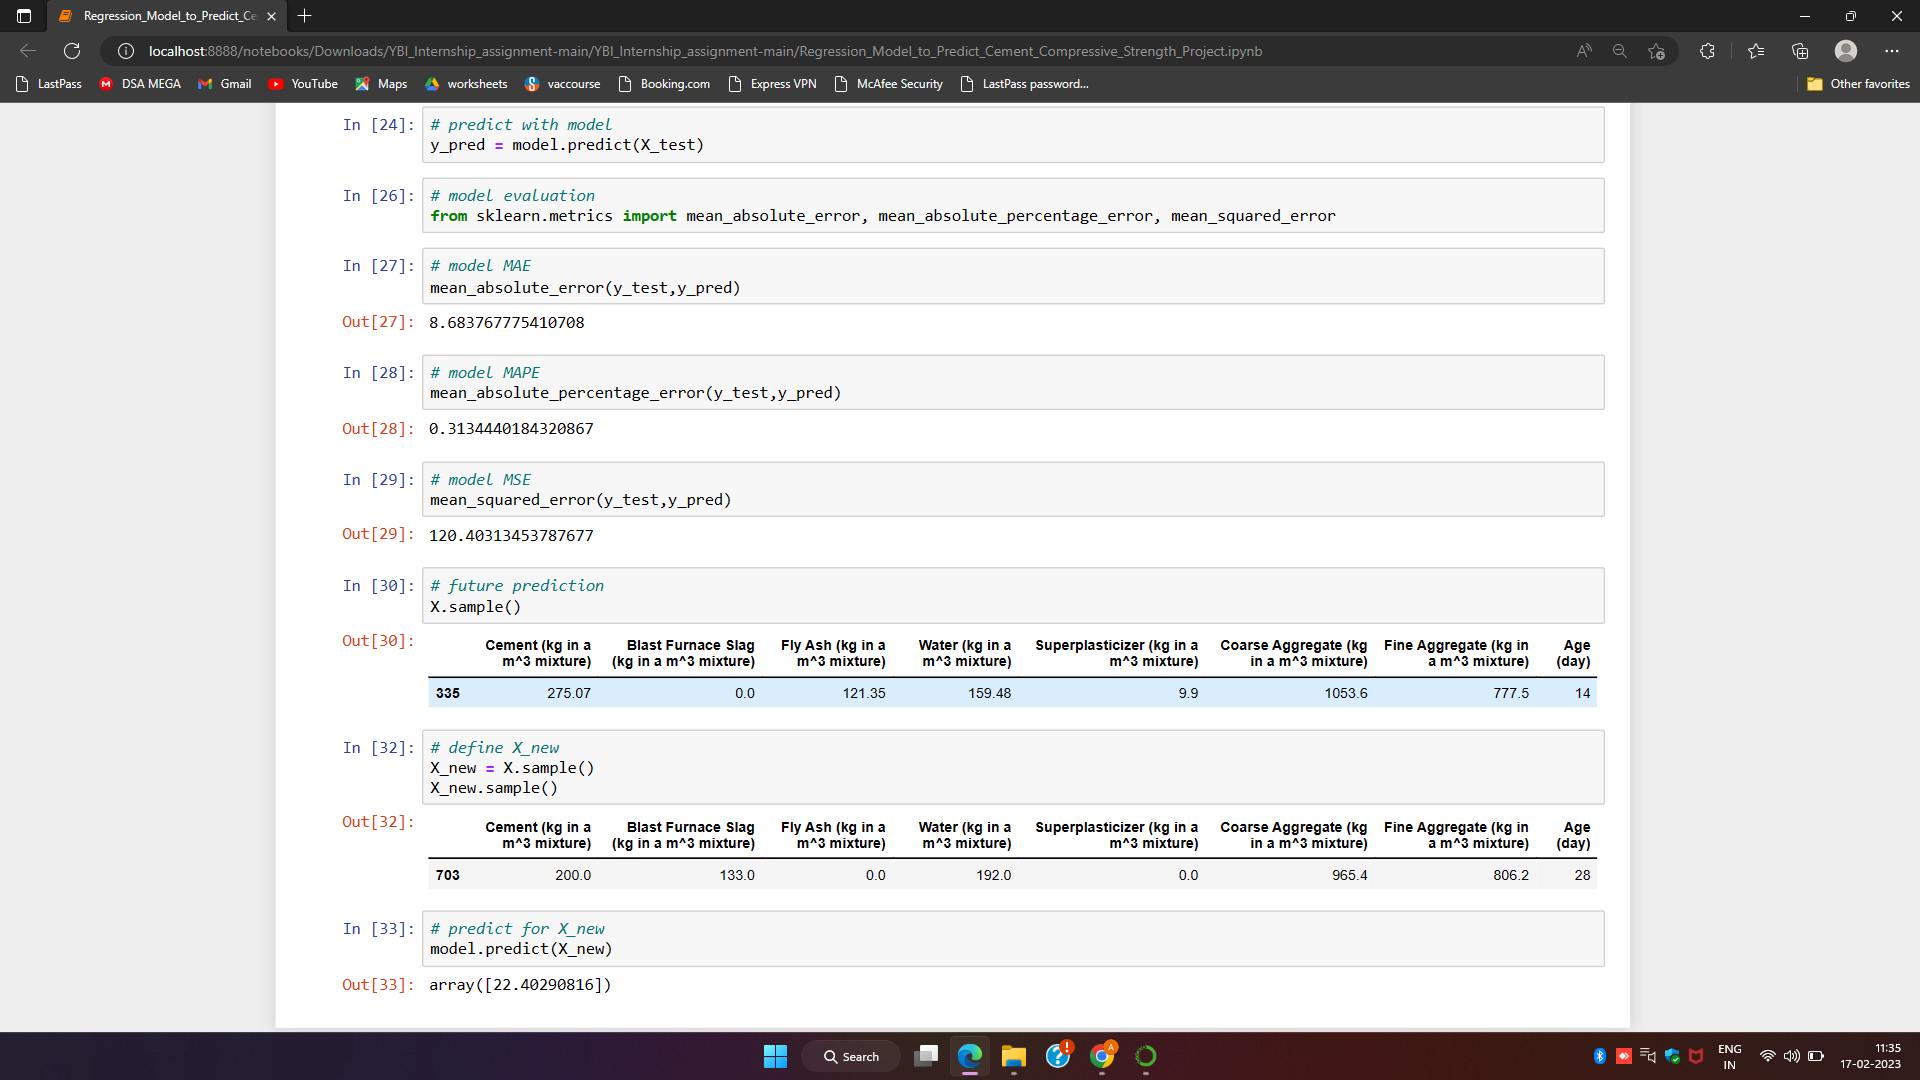Click the Bluetooth icon in the system tray
The image size is (1920, 1080).
(1601, 1055)
